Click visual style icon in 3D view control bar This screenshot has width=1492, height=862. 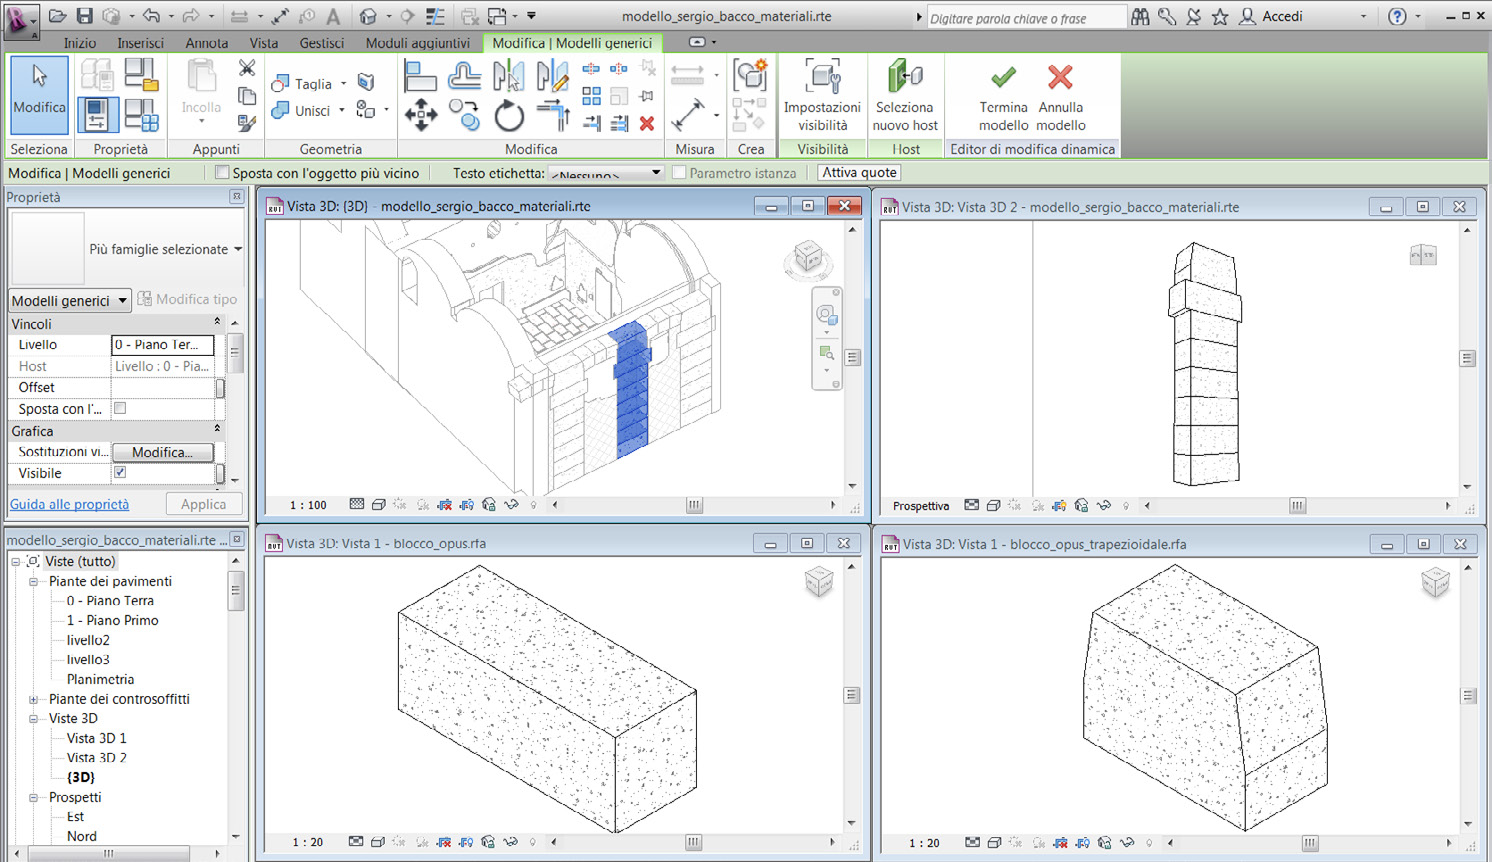tap(379, 505)
